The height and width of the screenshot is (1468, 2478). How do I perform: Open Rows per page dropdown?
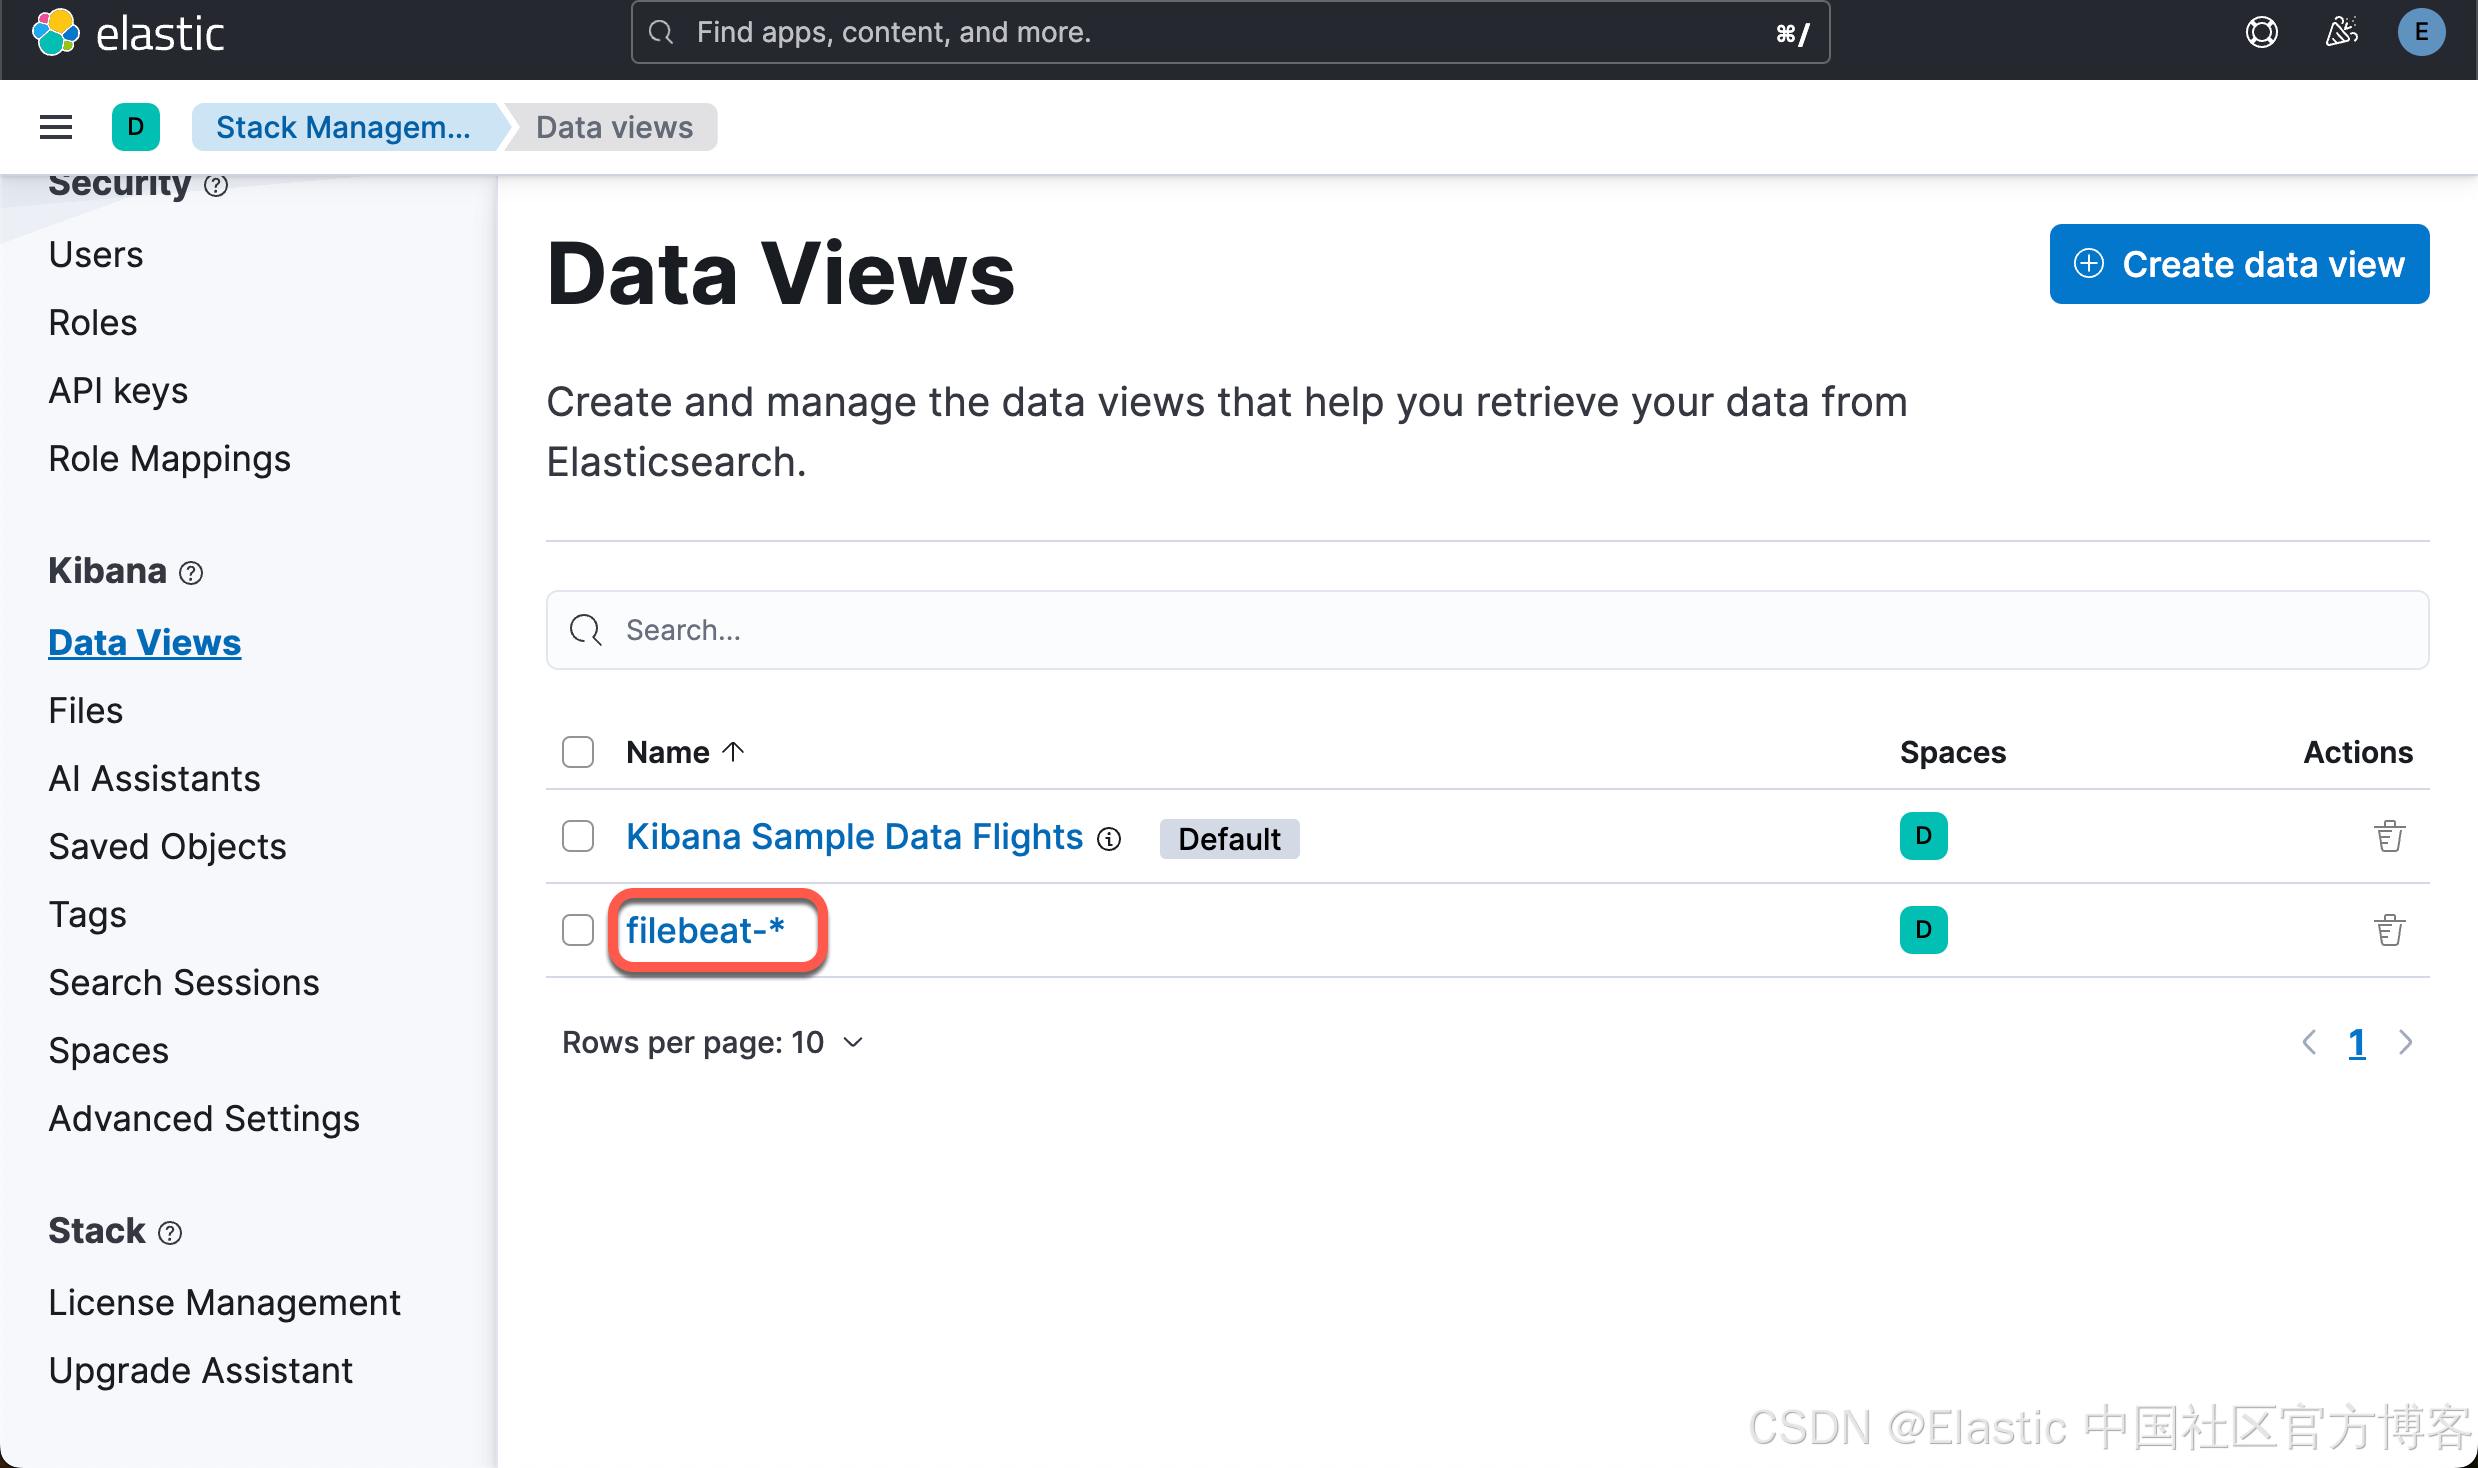point(713,1042)
